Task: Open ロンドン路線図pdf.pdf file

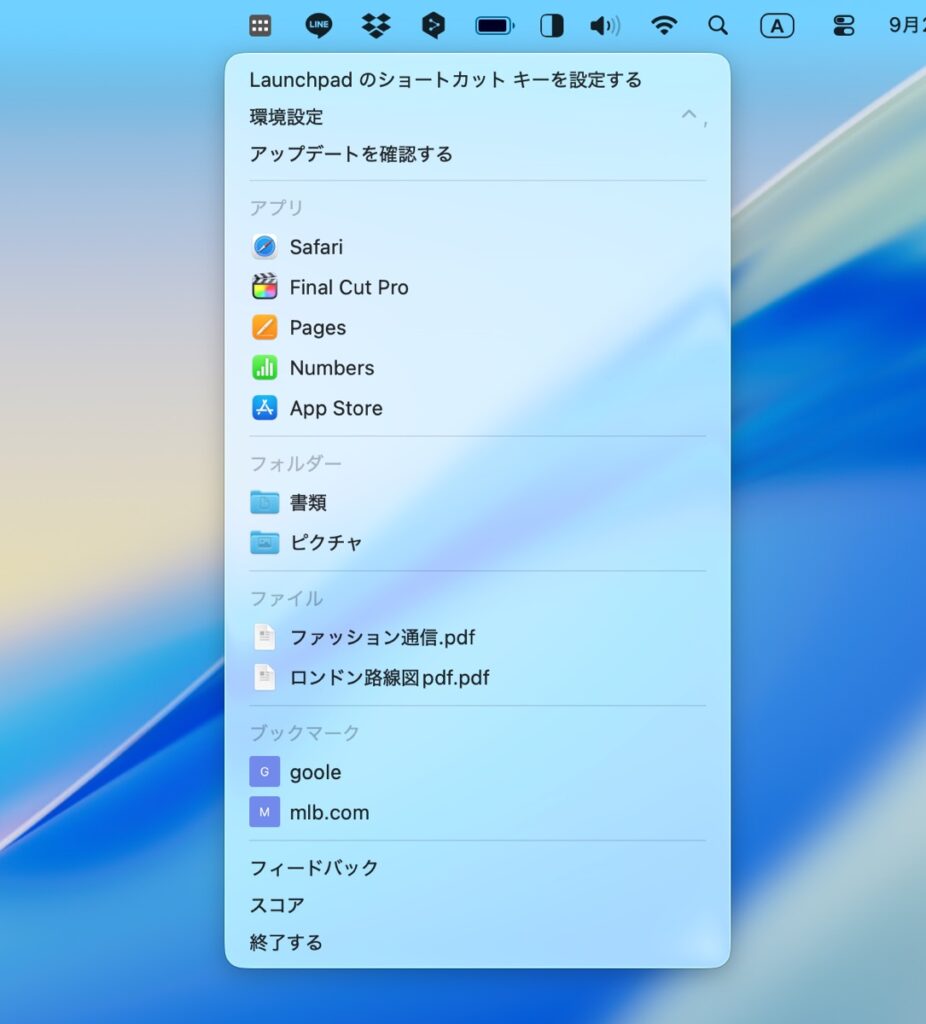Action: click(388, 678)
